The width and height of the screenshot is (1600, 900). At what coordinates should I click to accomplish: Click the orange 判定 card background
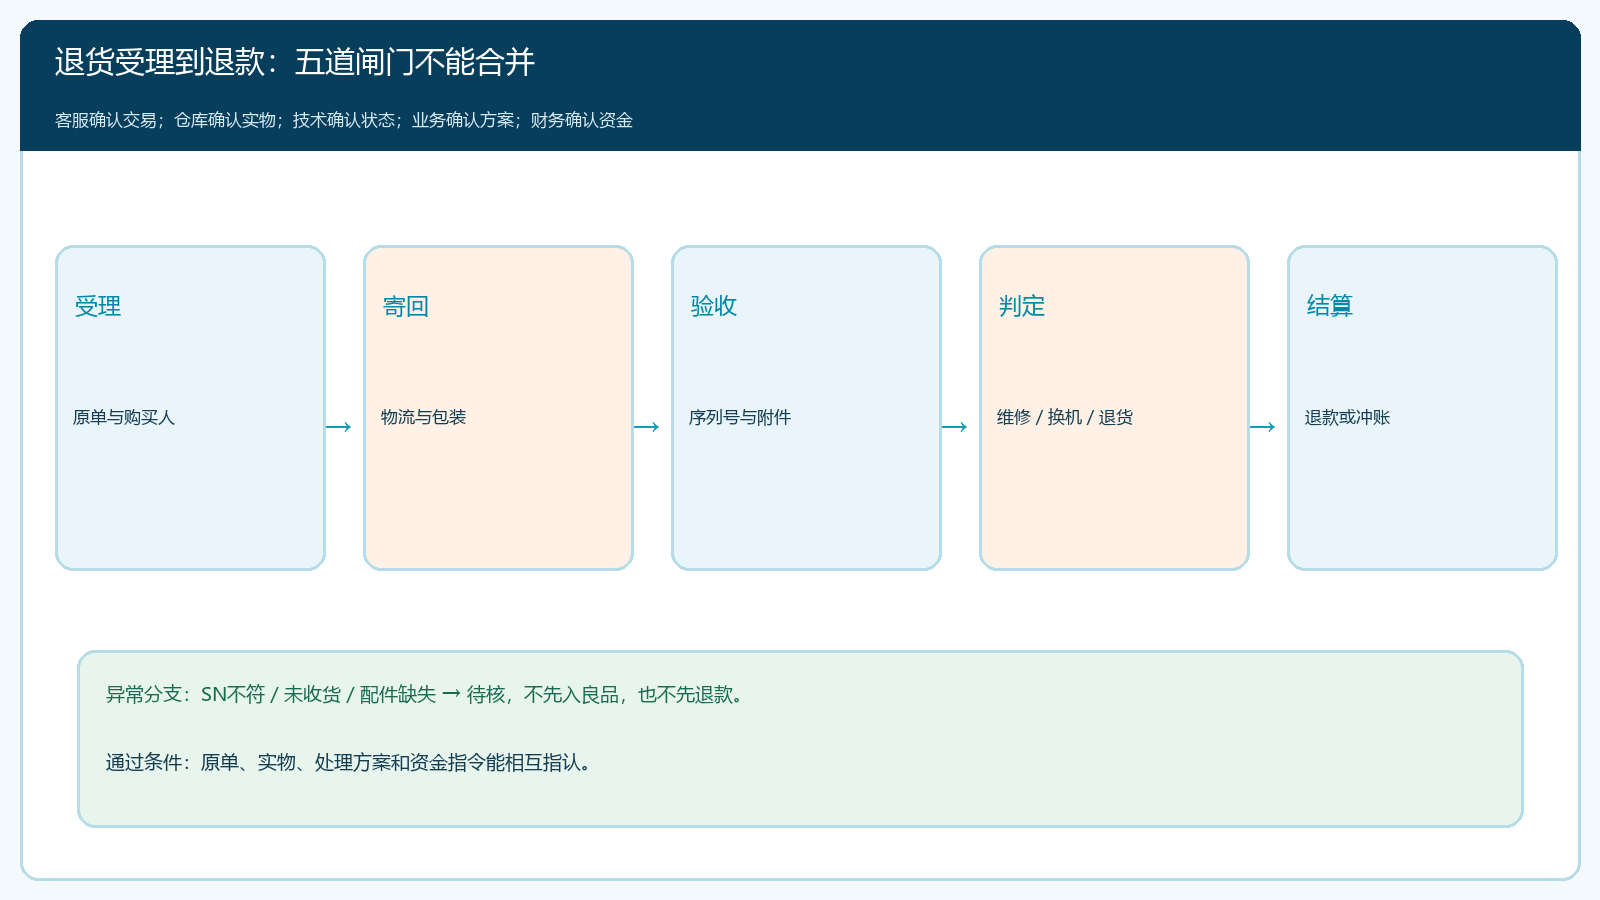click(x=1115, y=500)
